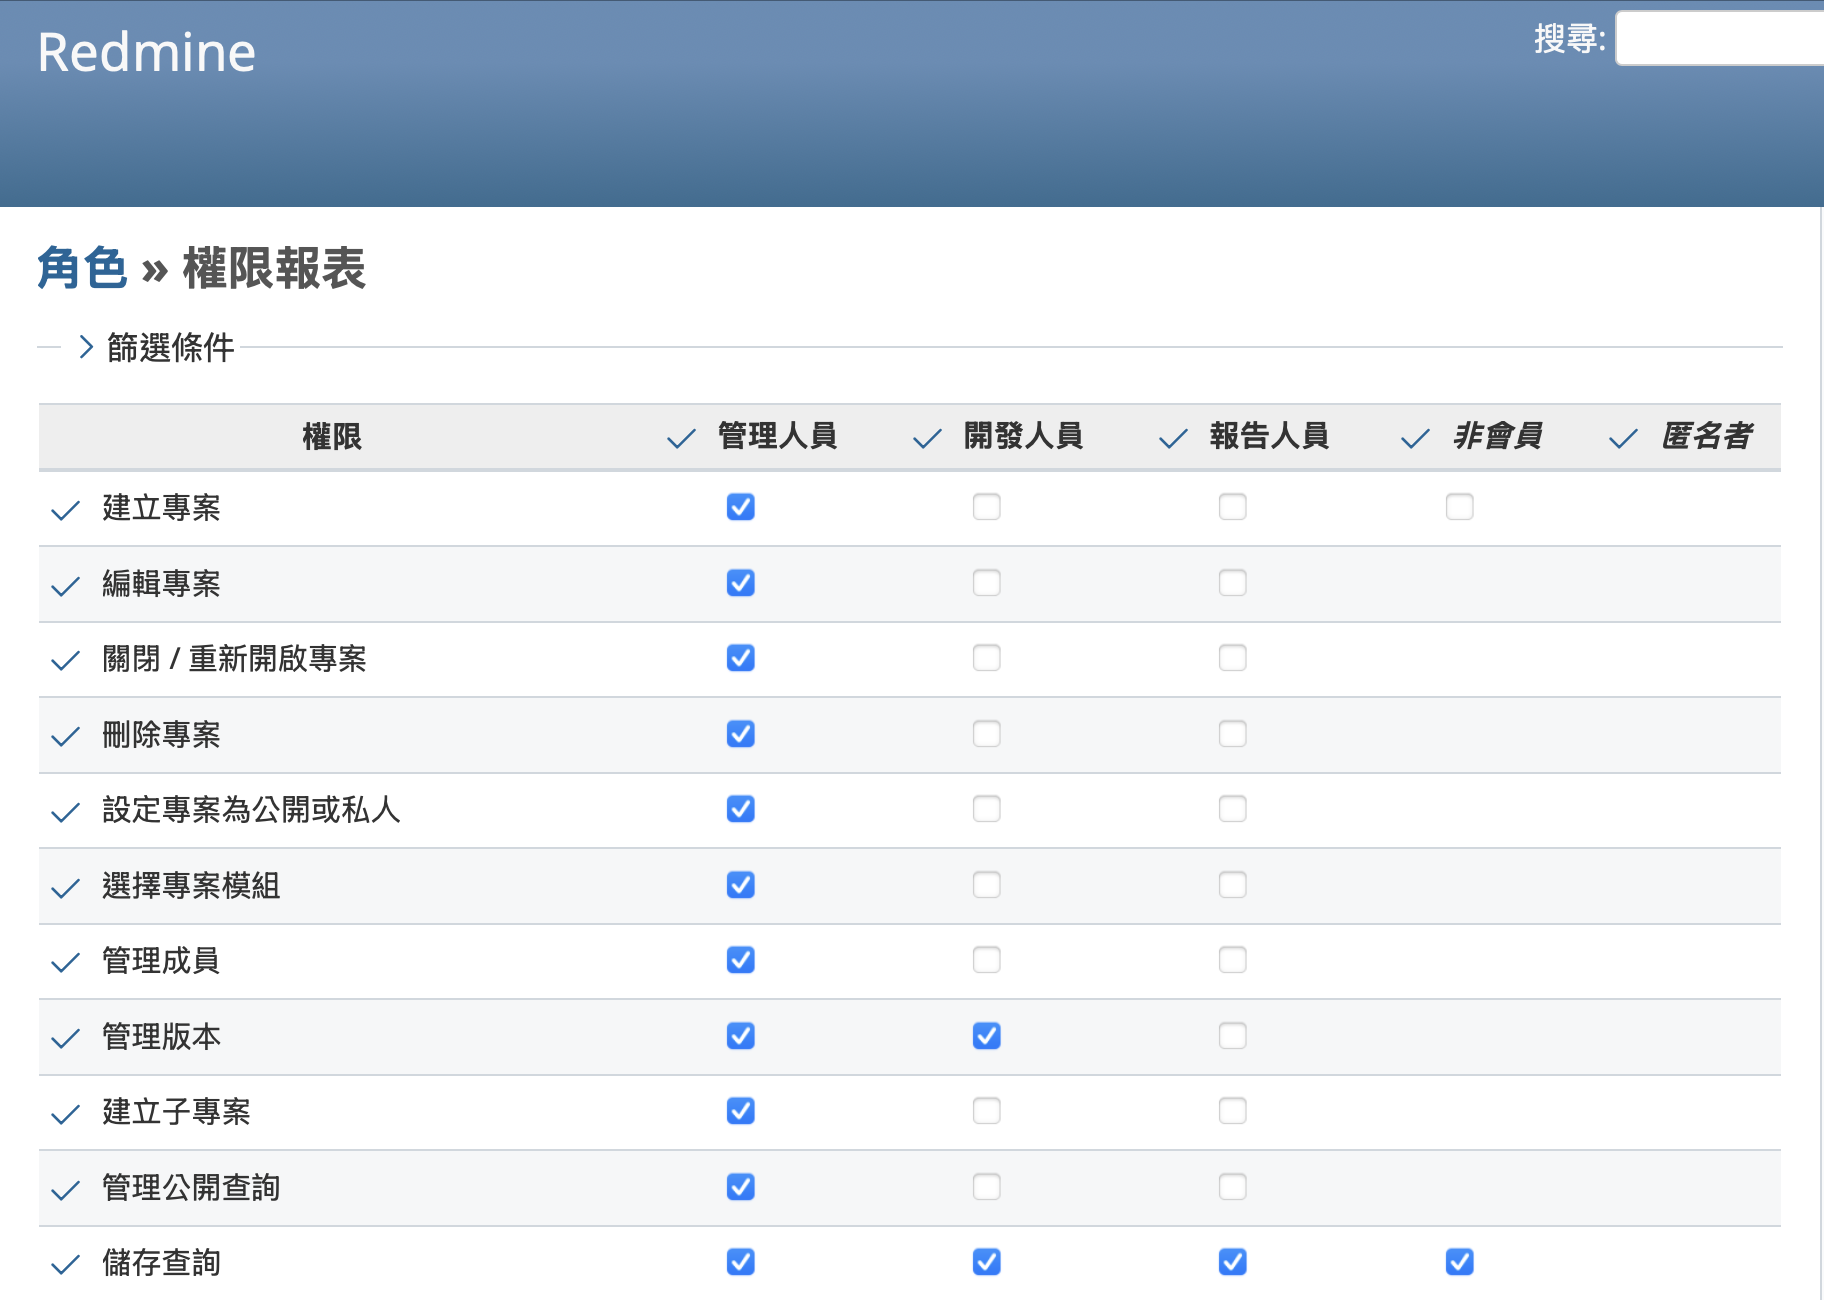Click the check-all icon beside 開發人員 column header
1824x1300 pixels.
pos(927,438)
